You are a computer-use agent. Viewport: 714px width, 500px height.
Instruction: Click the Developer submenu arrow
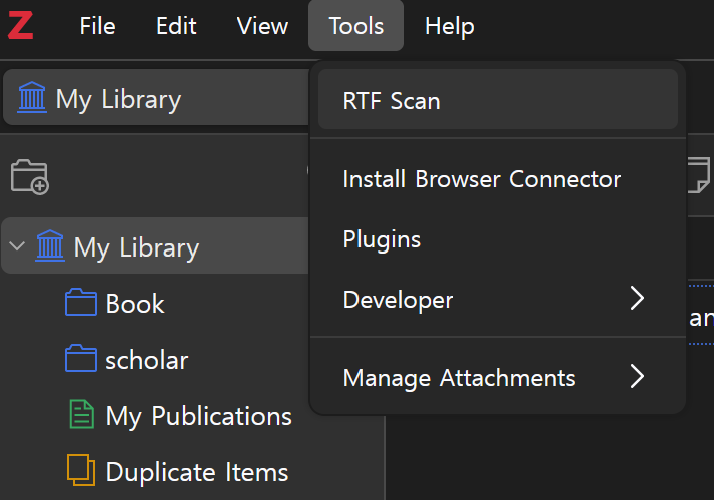click(x=638, y=299)
